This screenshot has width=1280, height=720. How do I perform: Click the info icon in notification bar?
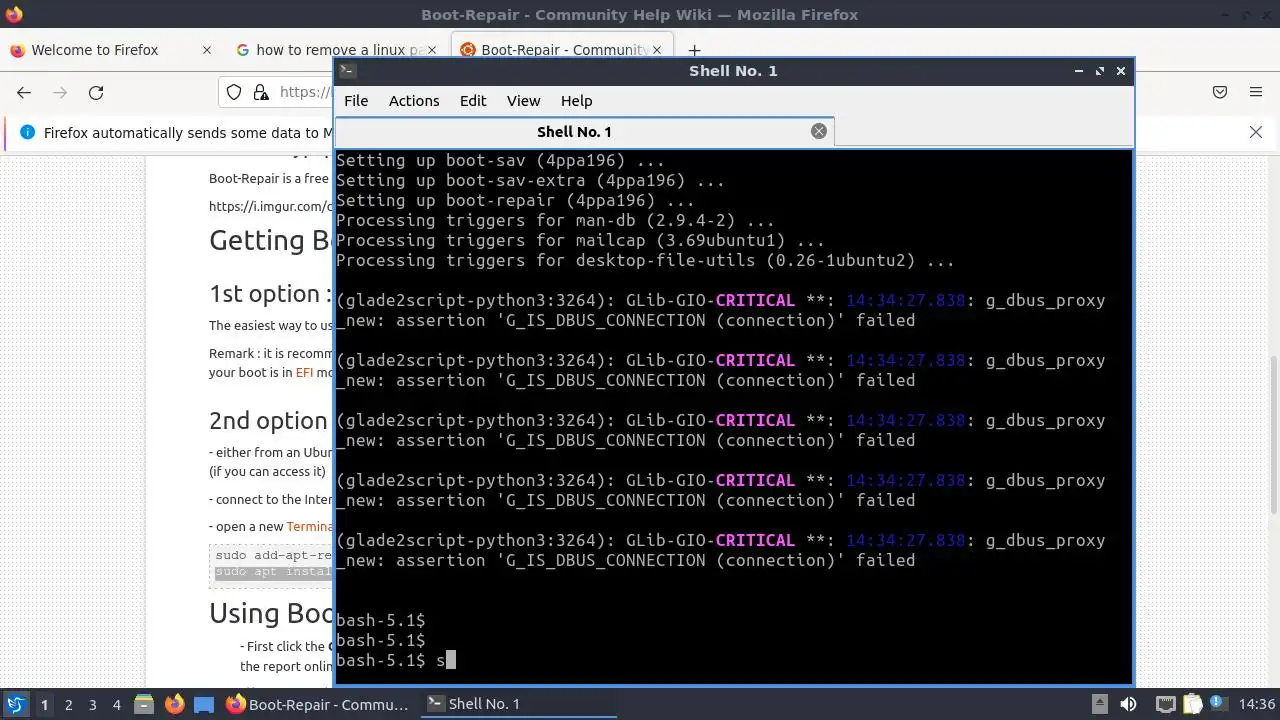click(x=27, y=132)
